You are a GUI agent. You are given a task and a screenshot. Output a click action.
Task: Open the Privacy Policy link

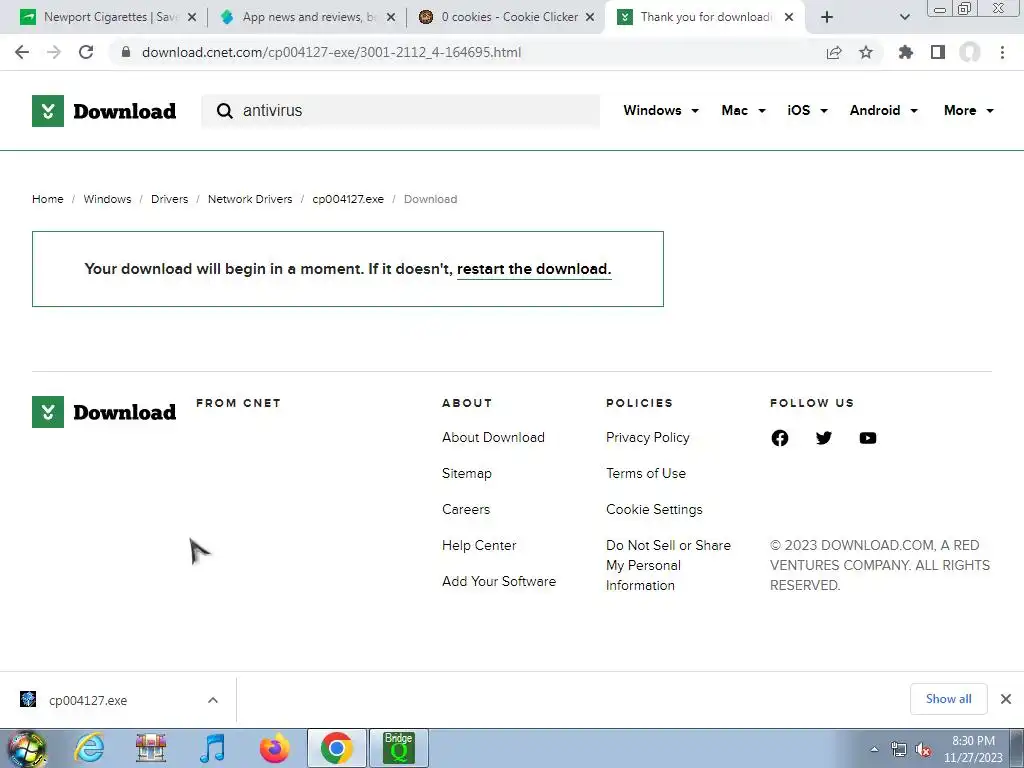pyautogui.click(x=647, y=438)
